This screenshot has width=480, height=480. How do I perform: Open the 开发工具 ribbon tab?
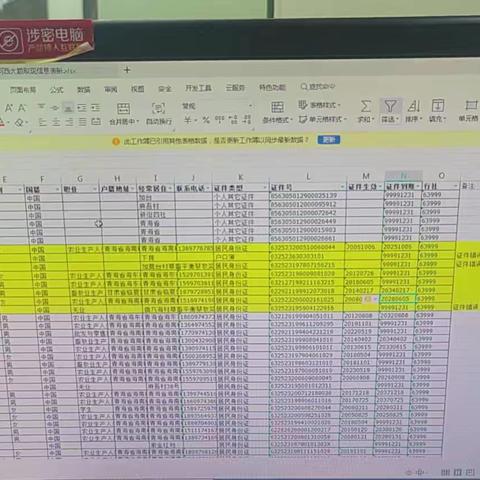(198, 88)
